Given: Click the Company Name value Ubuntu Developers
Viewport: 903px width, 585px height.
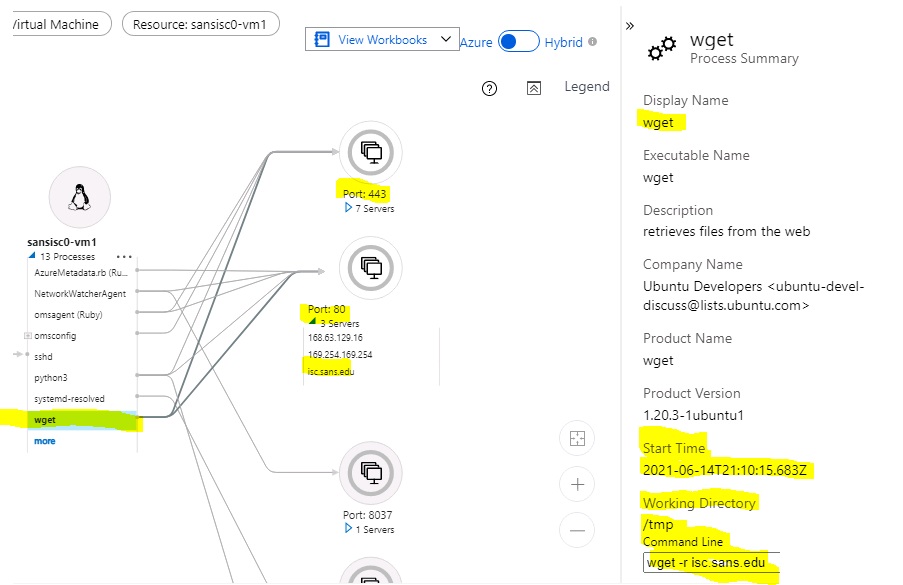Looking at the screenshot, I should click(754, 296).
